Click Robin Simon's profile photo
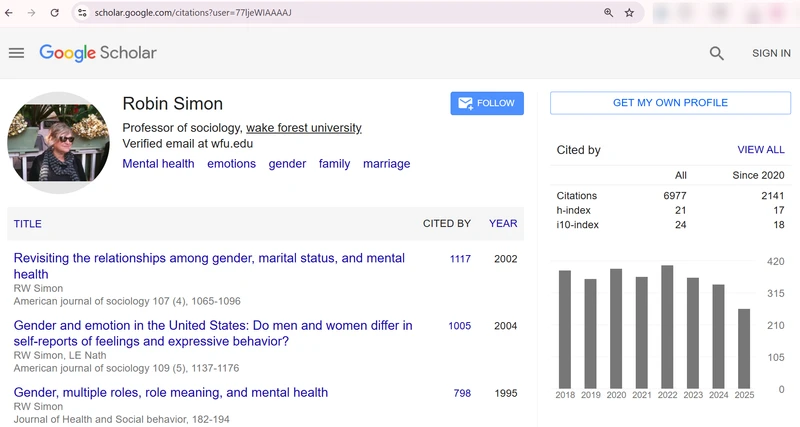This screenshot has width=800, height=427. click(x=59, y=143)
